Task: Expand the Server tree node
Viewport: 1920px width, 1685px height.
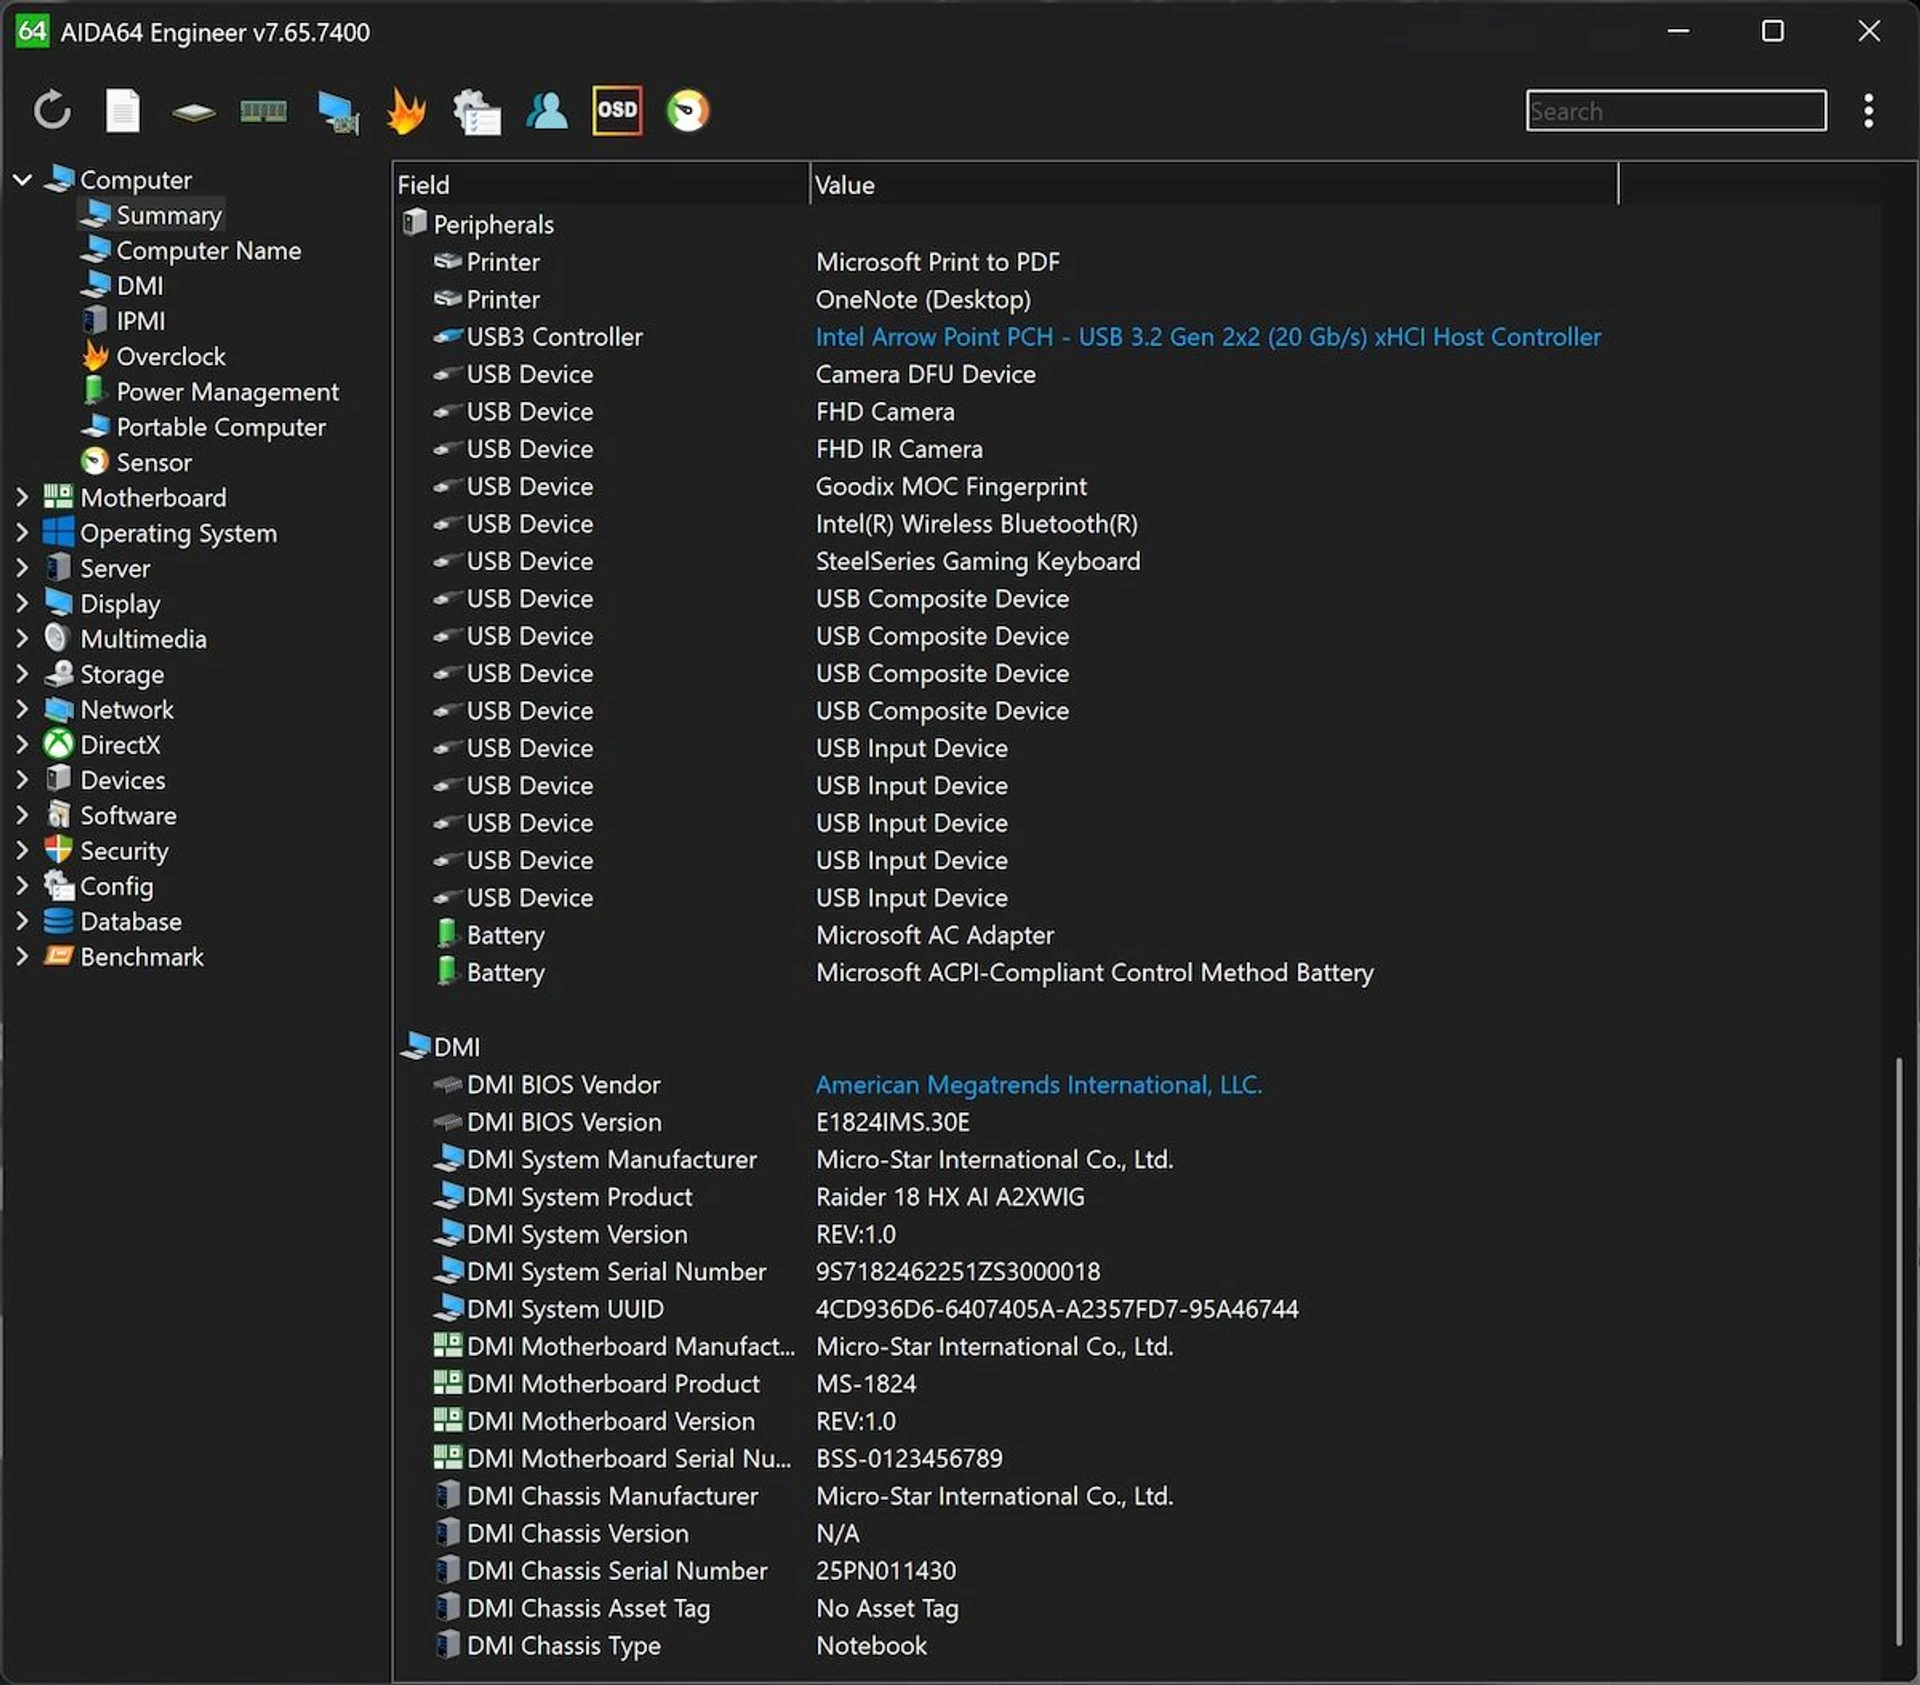Action: click(x=23, y=568)
